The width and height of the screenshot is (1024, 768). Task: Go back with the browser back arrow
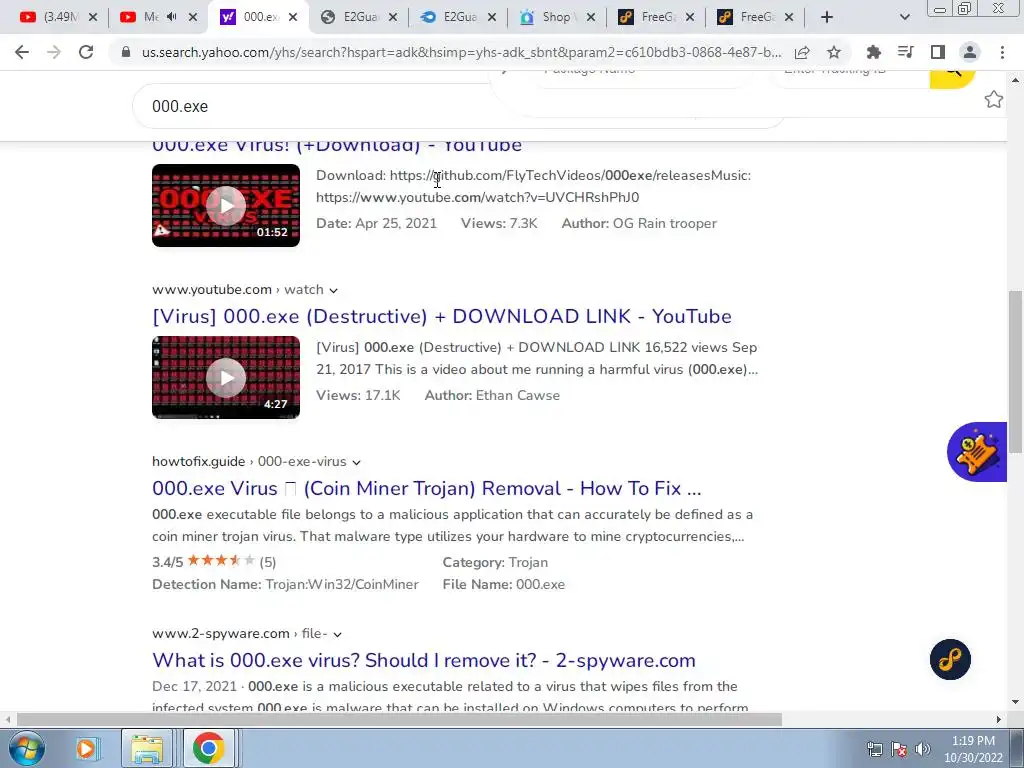coord(22,52)
